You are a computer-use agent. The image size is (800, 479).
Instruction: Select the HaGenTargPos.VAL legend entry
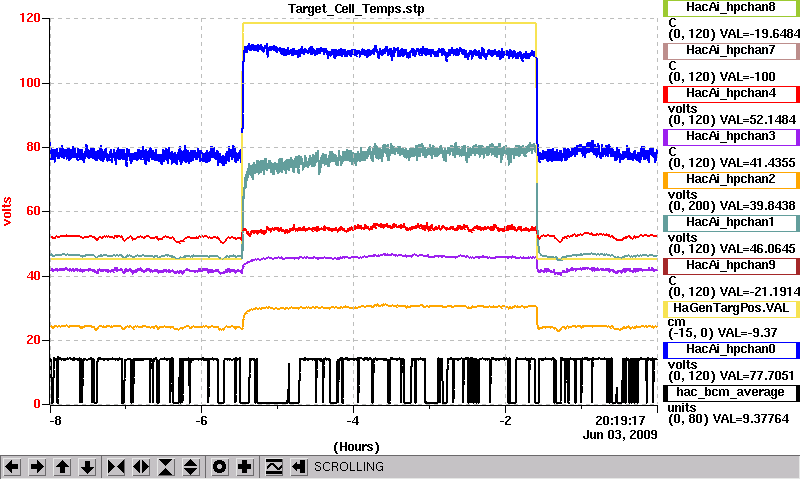tap(731, 309)
